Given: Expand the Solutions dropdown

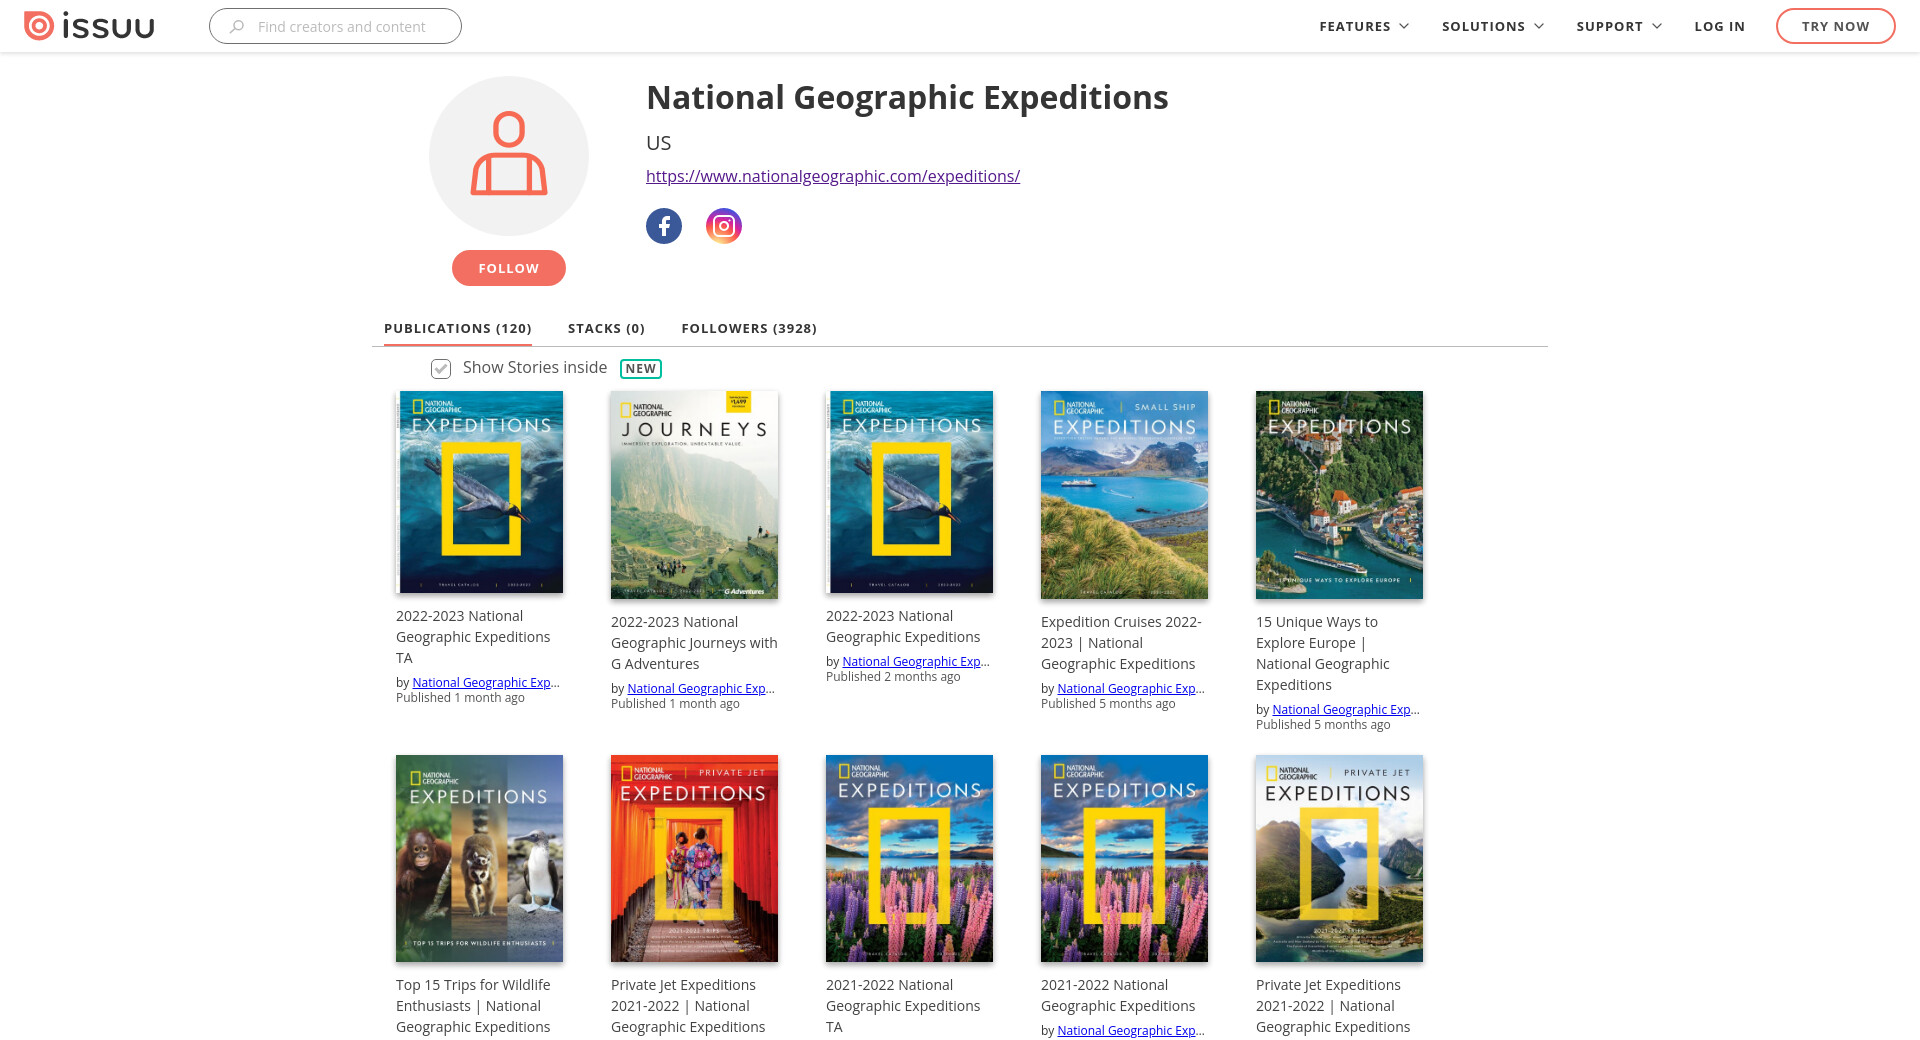Looking at the screenshot, I should tap(1492, 27).
